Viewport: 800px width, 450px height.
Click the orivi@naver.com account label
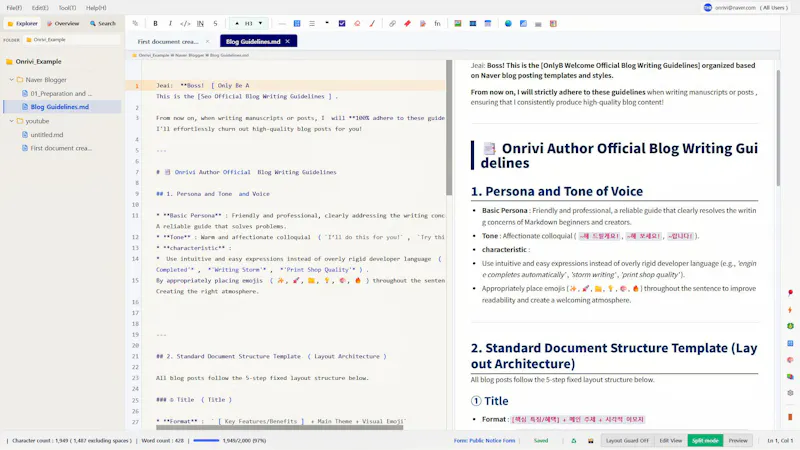735,8
